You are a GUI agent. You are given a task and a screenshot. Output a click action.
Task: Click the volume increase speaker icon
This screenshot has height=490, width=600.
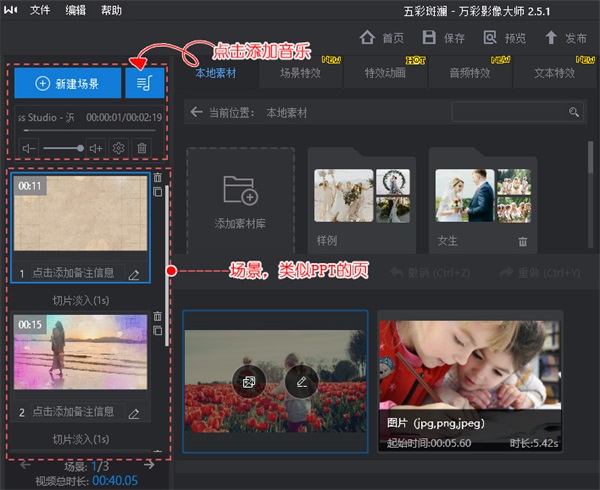96,148
